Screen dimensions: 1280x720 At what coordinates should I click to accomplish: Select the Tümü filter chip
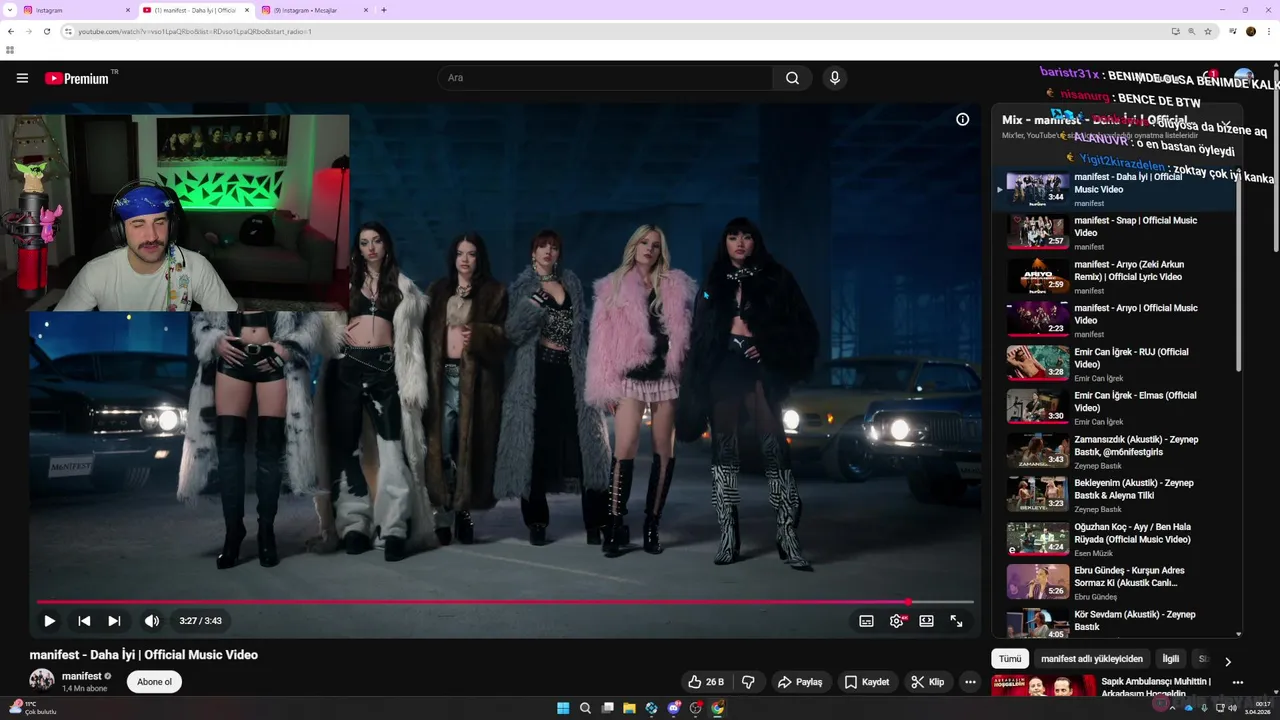pyautogui.click(x=1010, y=659)
